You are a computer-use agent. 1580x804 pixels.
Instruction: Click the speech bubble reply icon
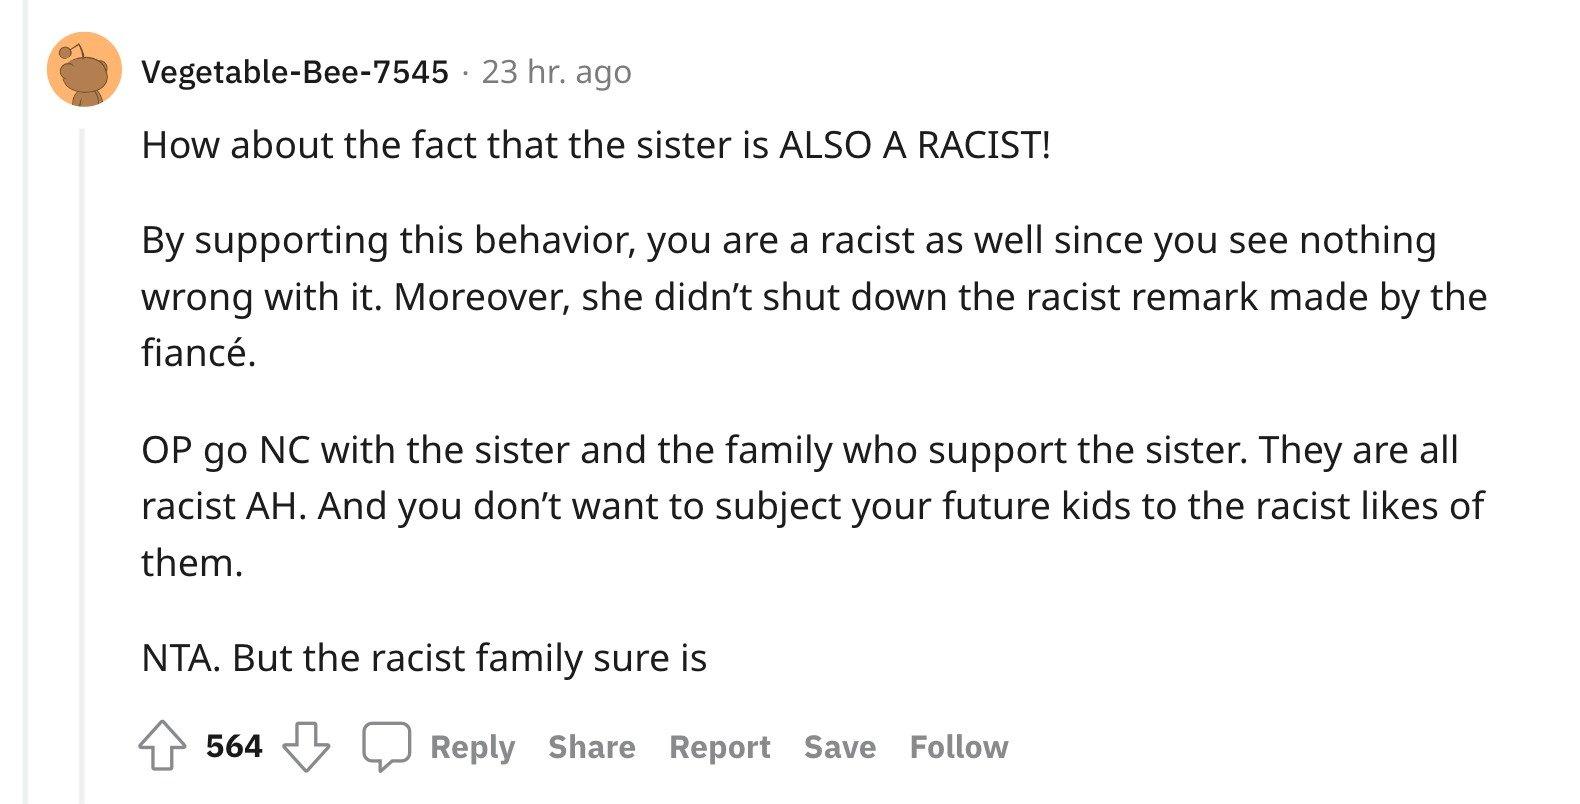pyautogui.click(x=386, y=747)
